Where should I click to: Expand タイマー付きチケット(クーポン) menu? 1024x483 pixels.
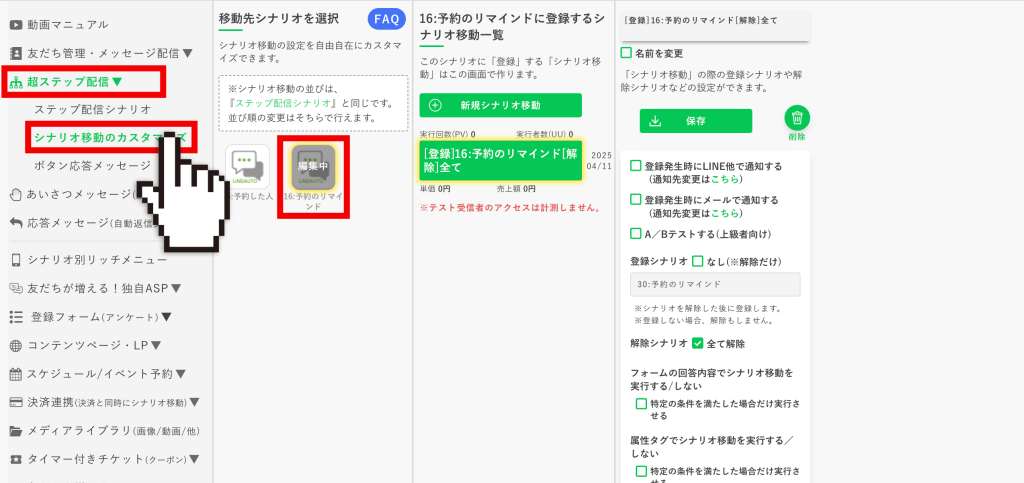[x=104, y=459]
